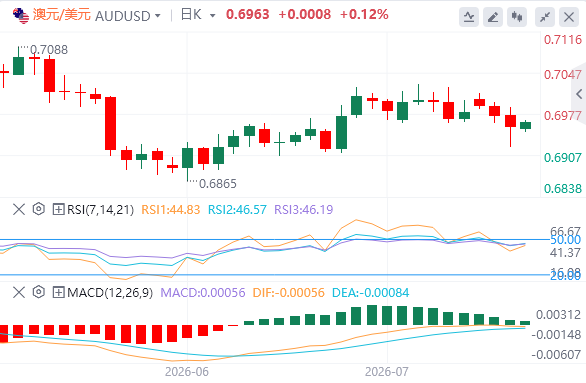Select the 2026-07 date marker
The width and height of the screenshot is (586, 383).
(x=387, y=372)
